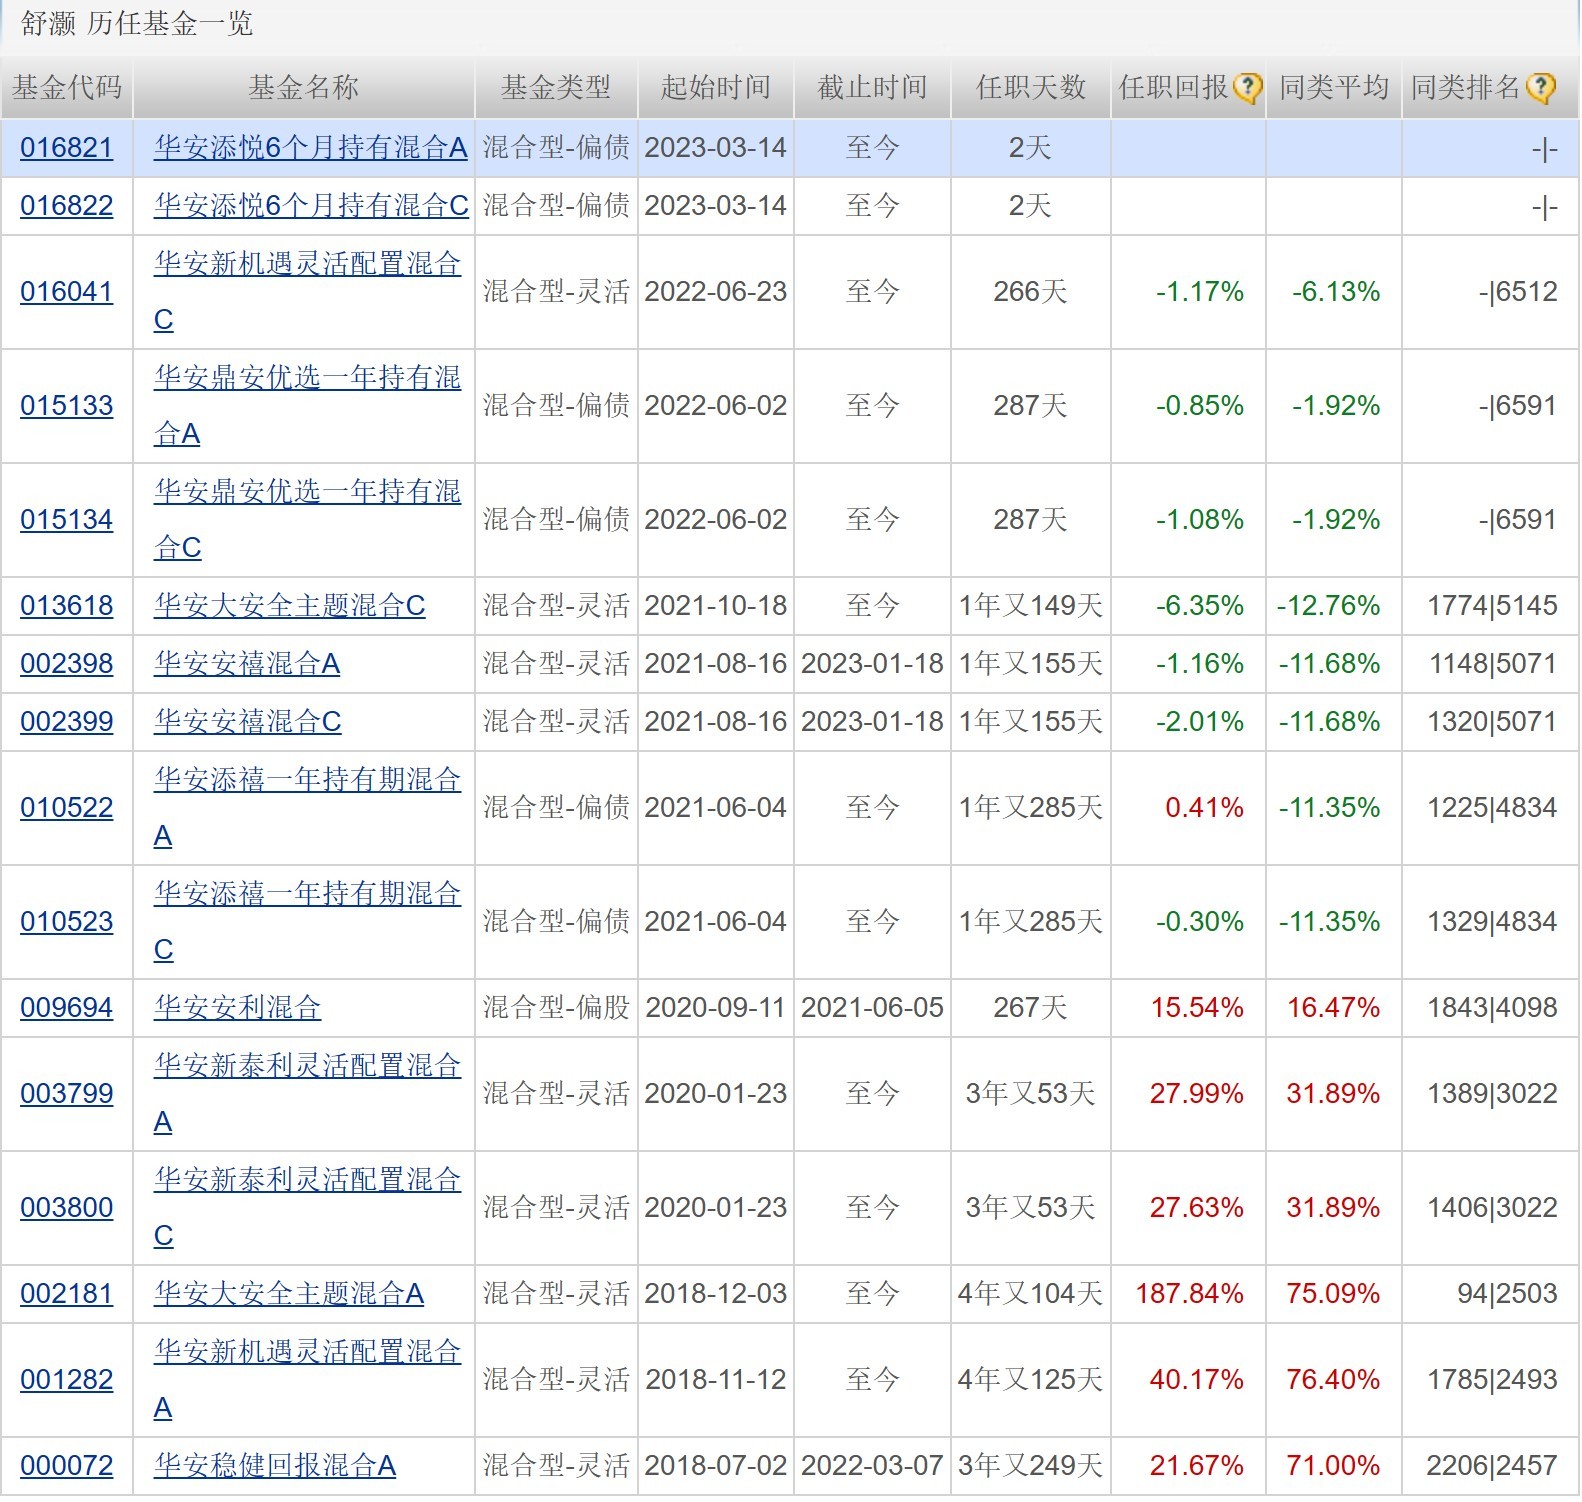Select the 187.84% return value
The height and width of the screenshot is (1502, 1582).
[1190, 1294]
